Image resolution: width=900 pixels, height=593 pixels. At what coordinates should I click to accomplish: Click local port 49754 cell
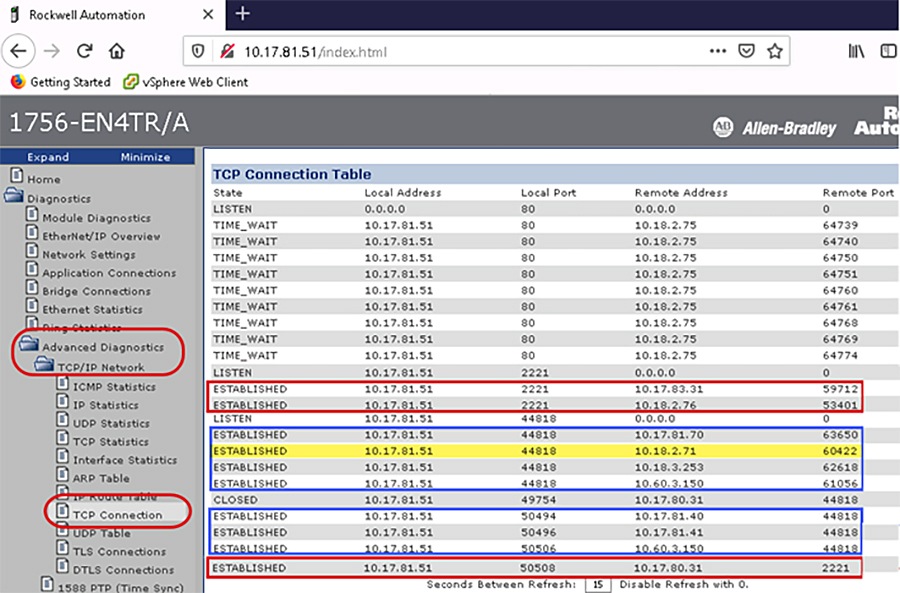click(x=538, y=500)
